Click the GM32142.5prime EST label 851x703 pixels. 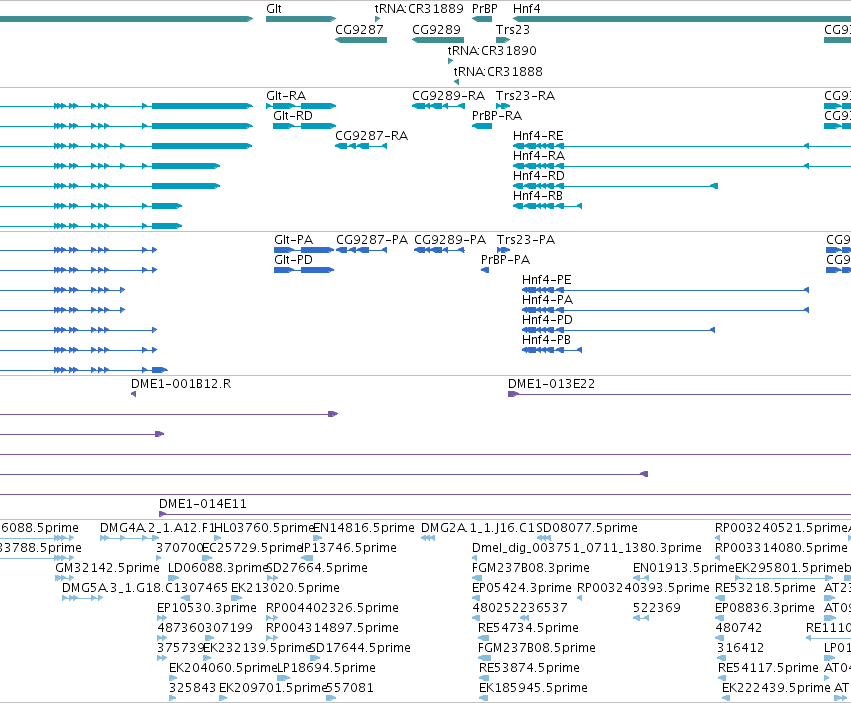click(107, 568)
